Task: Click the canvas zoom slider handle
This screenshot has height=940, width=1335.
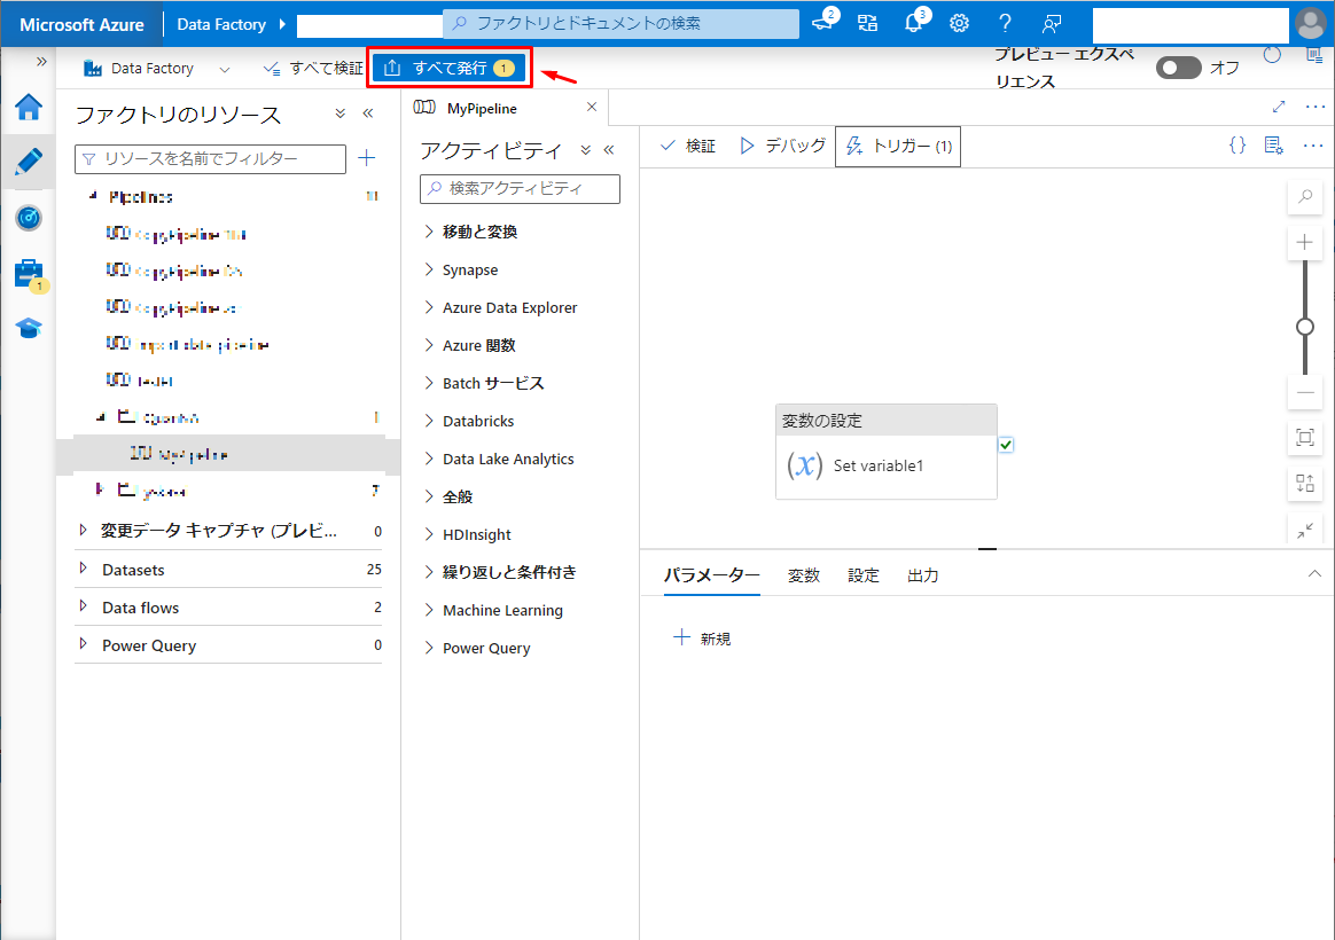Action: (1305, 327)
